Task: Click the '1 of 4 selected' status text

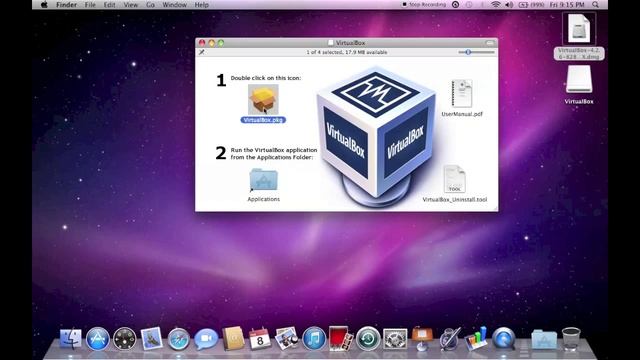Action: click(347, 52)
